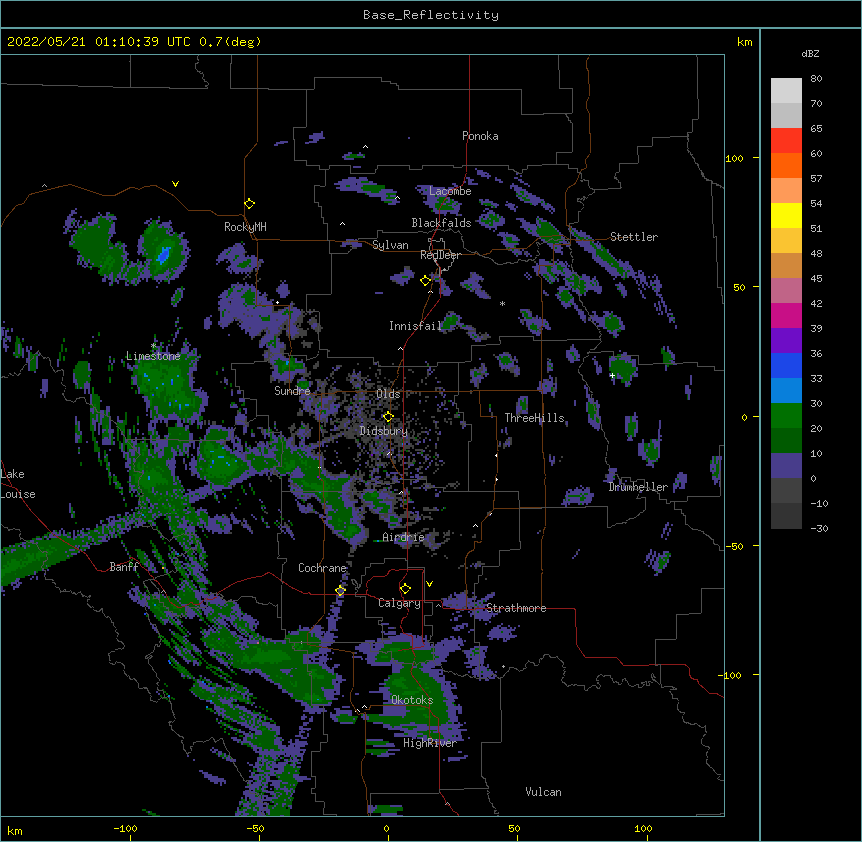Click the 39 dBZ magenta legend swatch
Image resolution: width=862 pixels, height=842 pixels.
pos(786,315)
